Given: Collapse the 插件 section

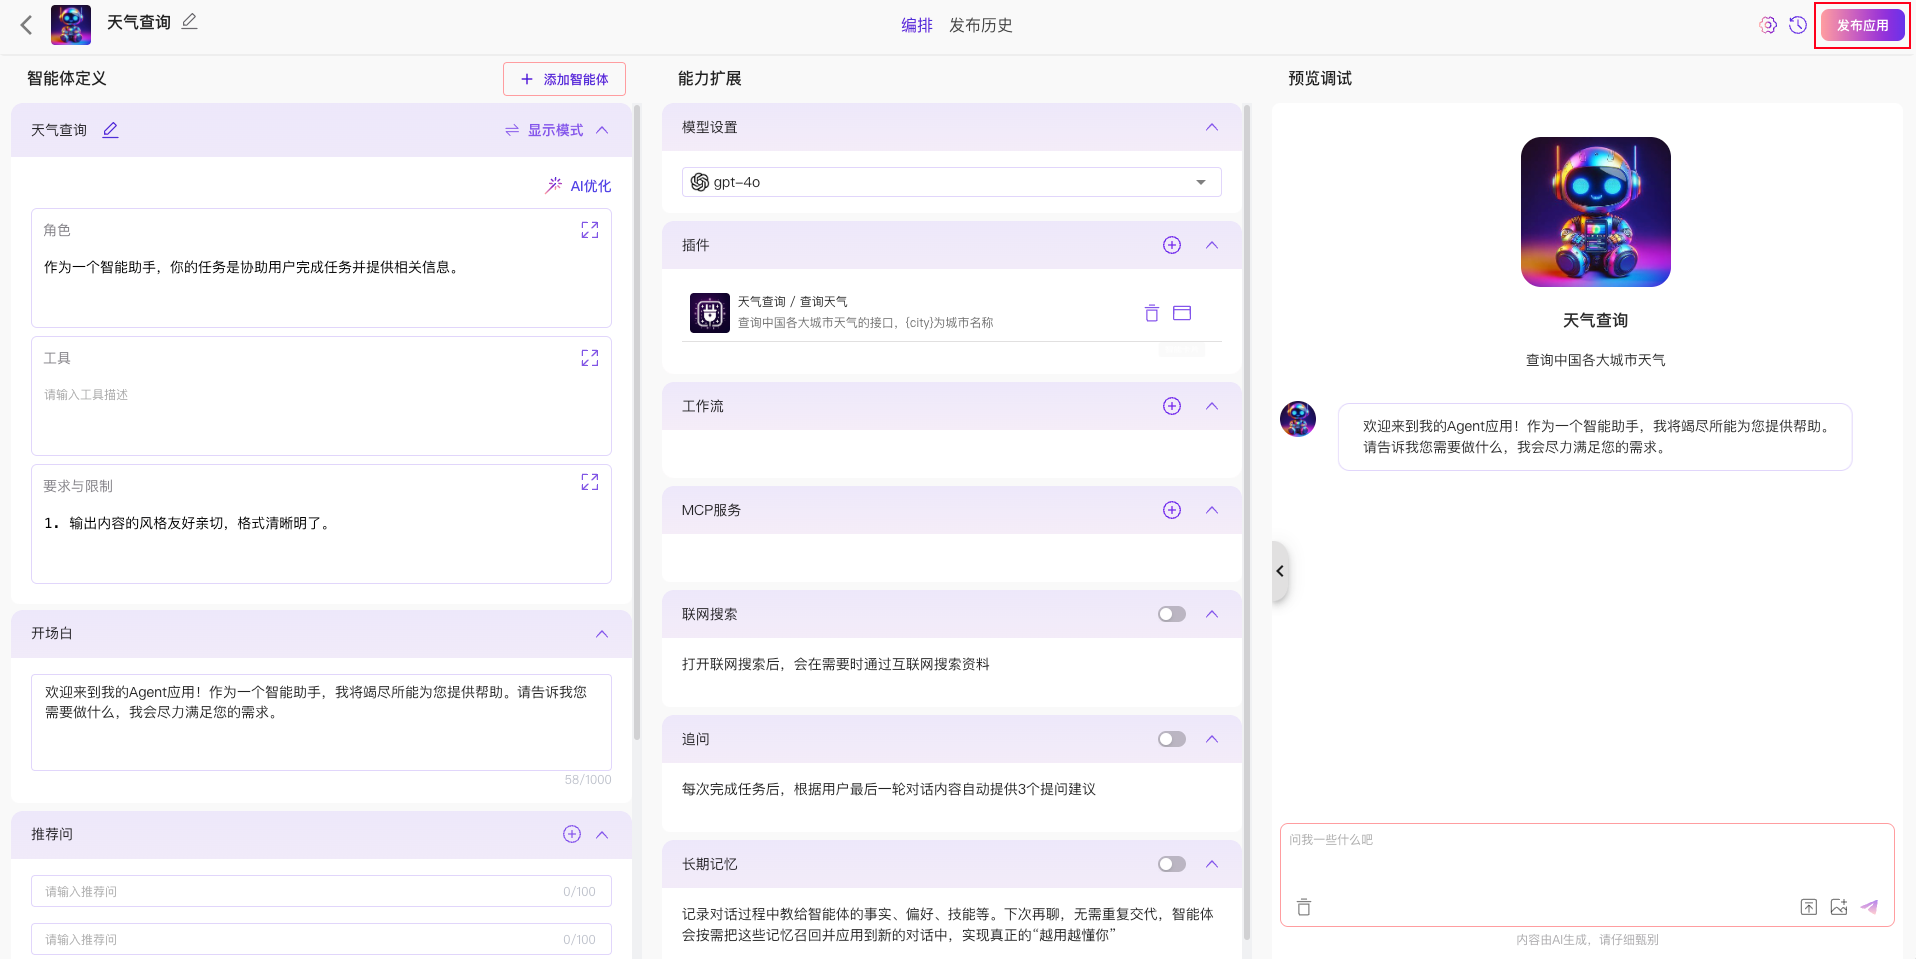Looking at the screenshot, I should click(x=1212, y=245).
